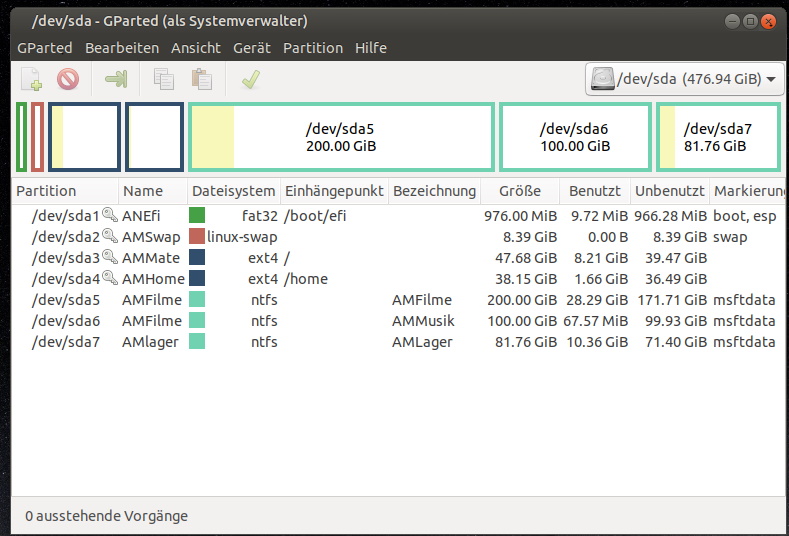Click the resize/move arrow icon
This screenshot has width=789, height=536.
[x=116, y=79]
